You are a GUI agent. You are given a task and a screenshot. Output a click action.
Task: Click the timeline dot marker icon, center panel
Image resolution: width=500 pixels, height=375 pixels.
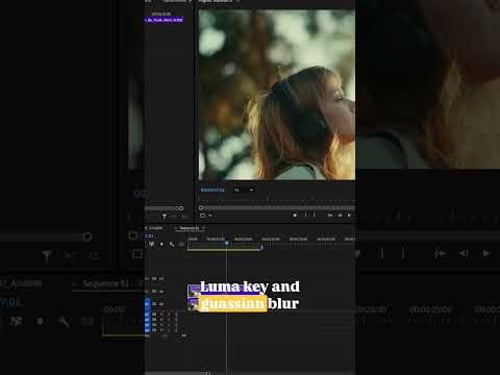(x=162, y=244)
